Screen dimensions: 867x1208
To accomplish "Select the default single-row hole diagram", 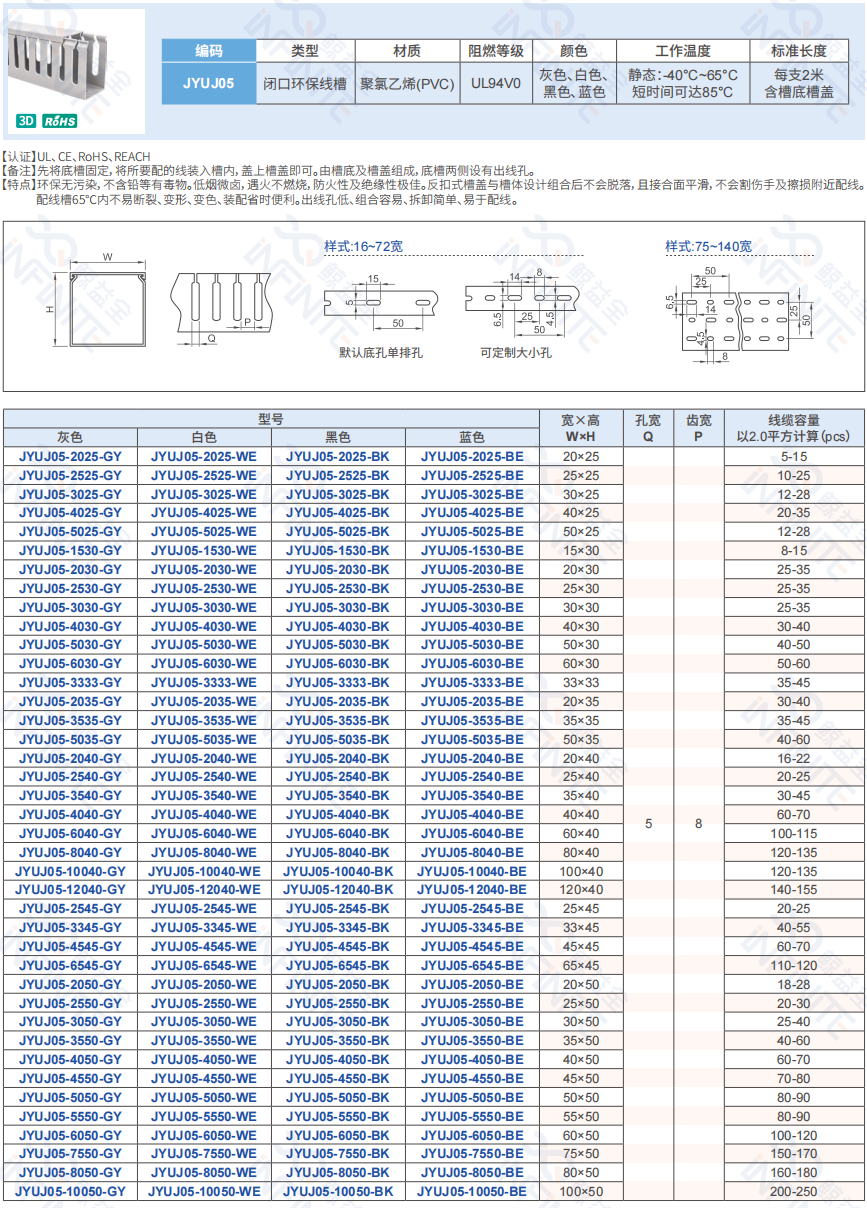I will (382, 300).
